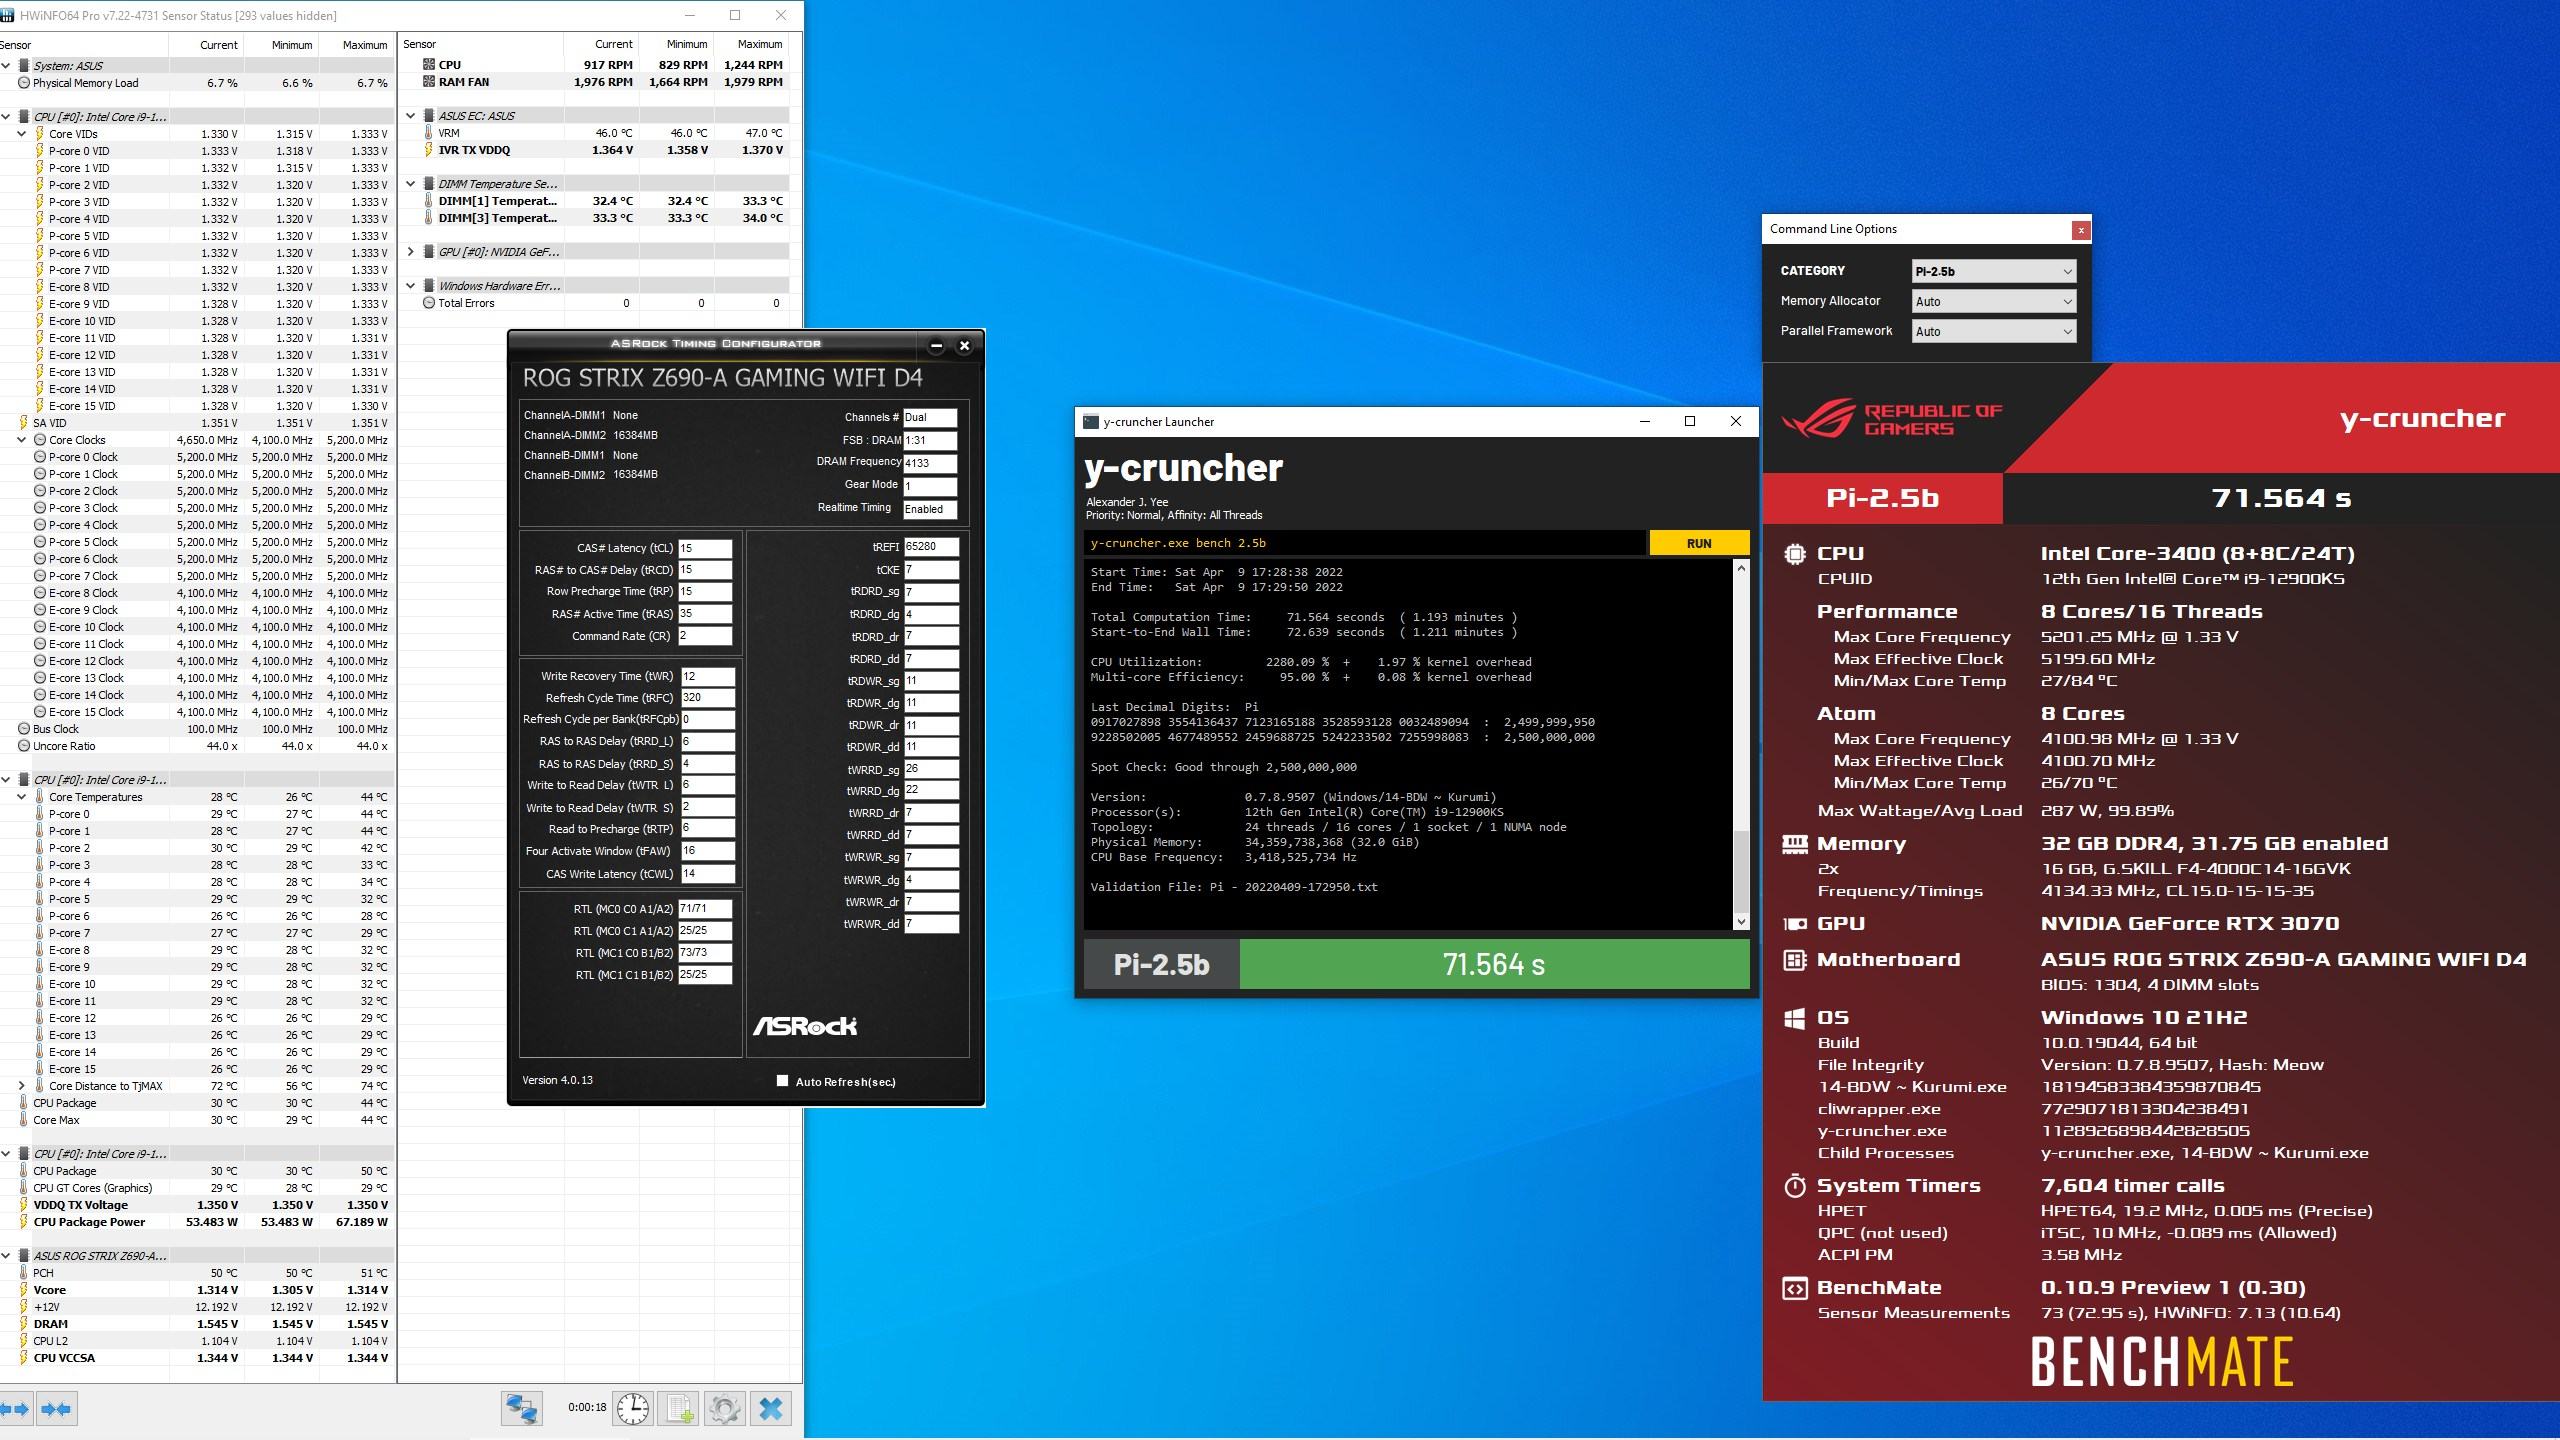Click the BenchMate code-bracket icon

click(1795, 1288)
